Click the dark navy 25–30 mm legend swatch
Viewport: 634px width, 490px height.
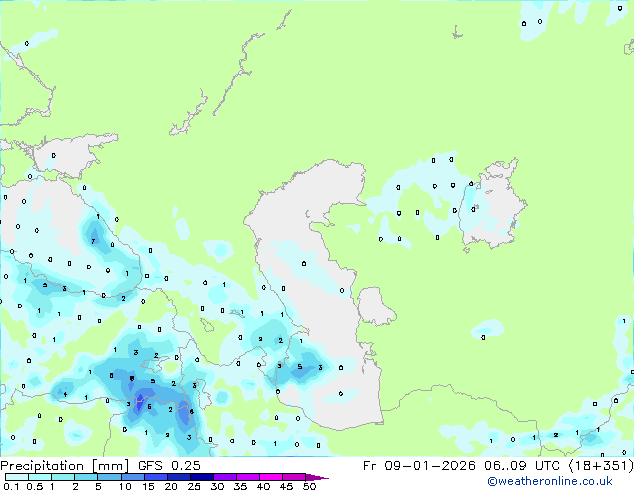(x=202, y=477)
